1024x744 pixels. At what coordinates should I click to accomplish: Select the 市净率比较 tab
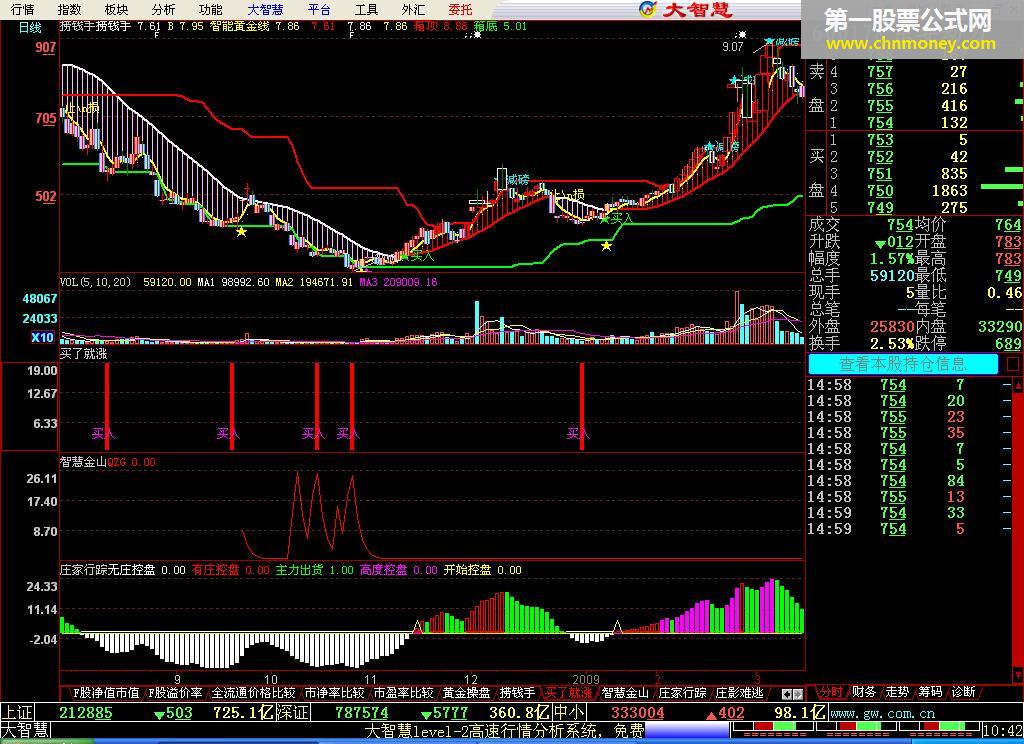[334, 692]
